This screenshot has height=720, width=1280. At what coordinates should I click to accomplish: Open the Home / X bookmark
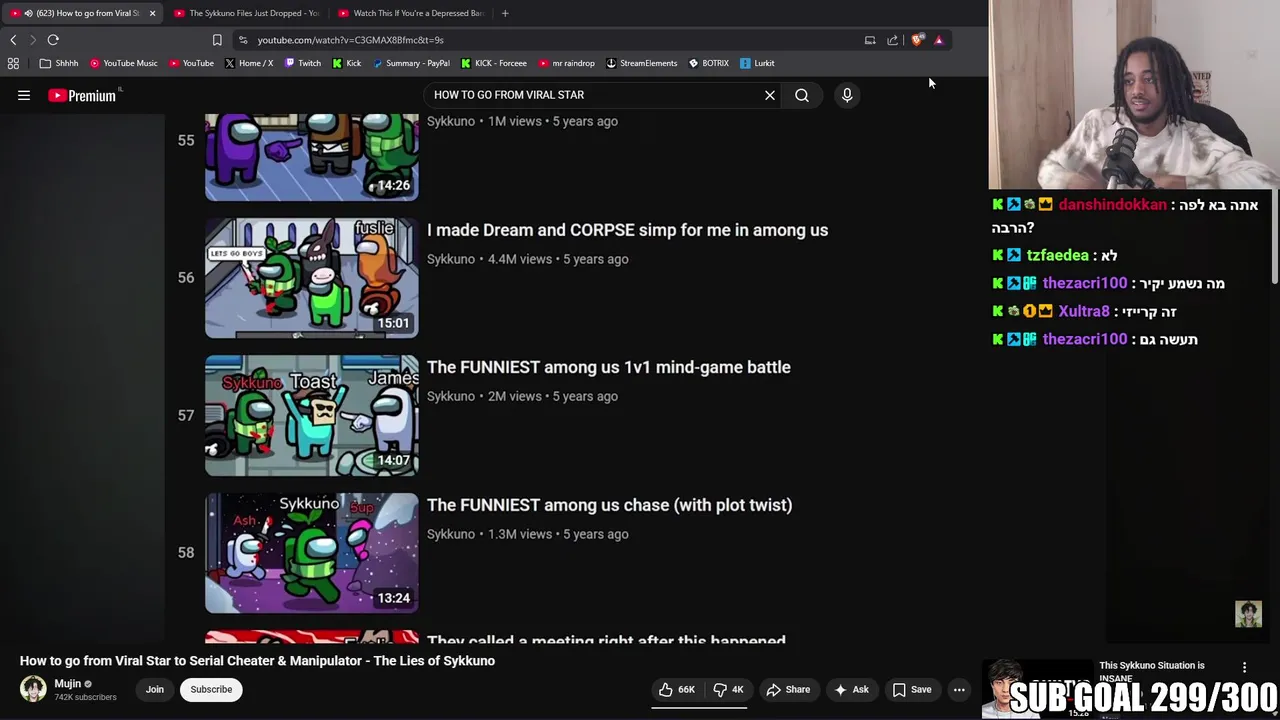(249, 63)
